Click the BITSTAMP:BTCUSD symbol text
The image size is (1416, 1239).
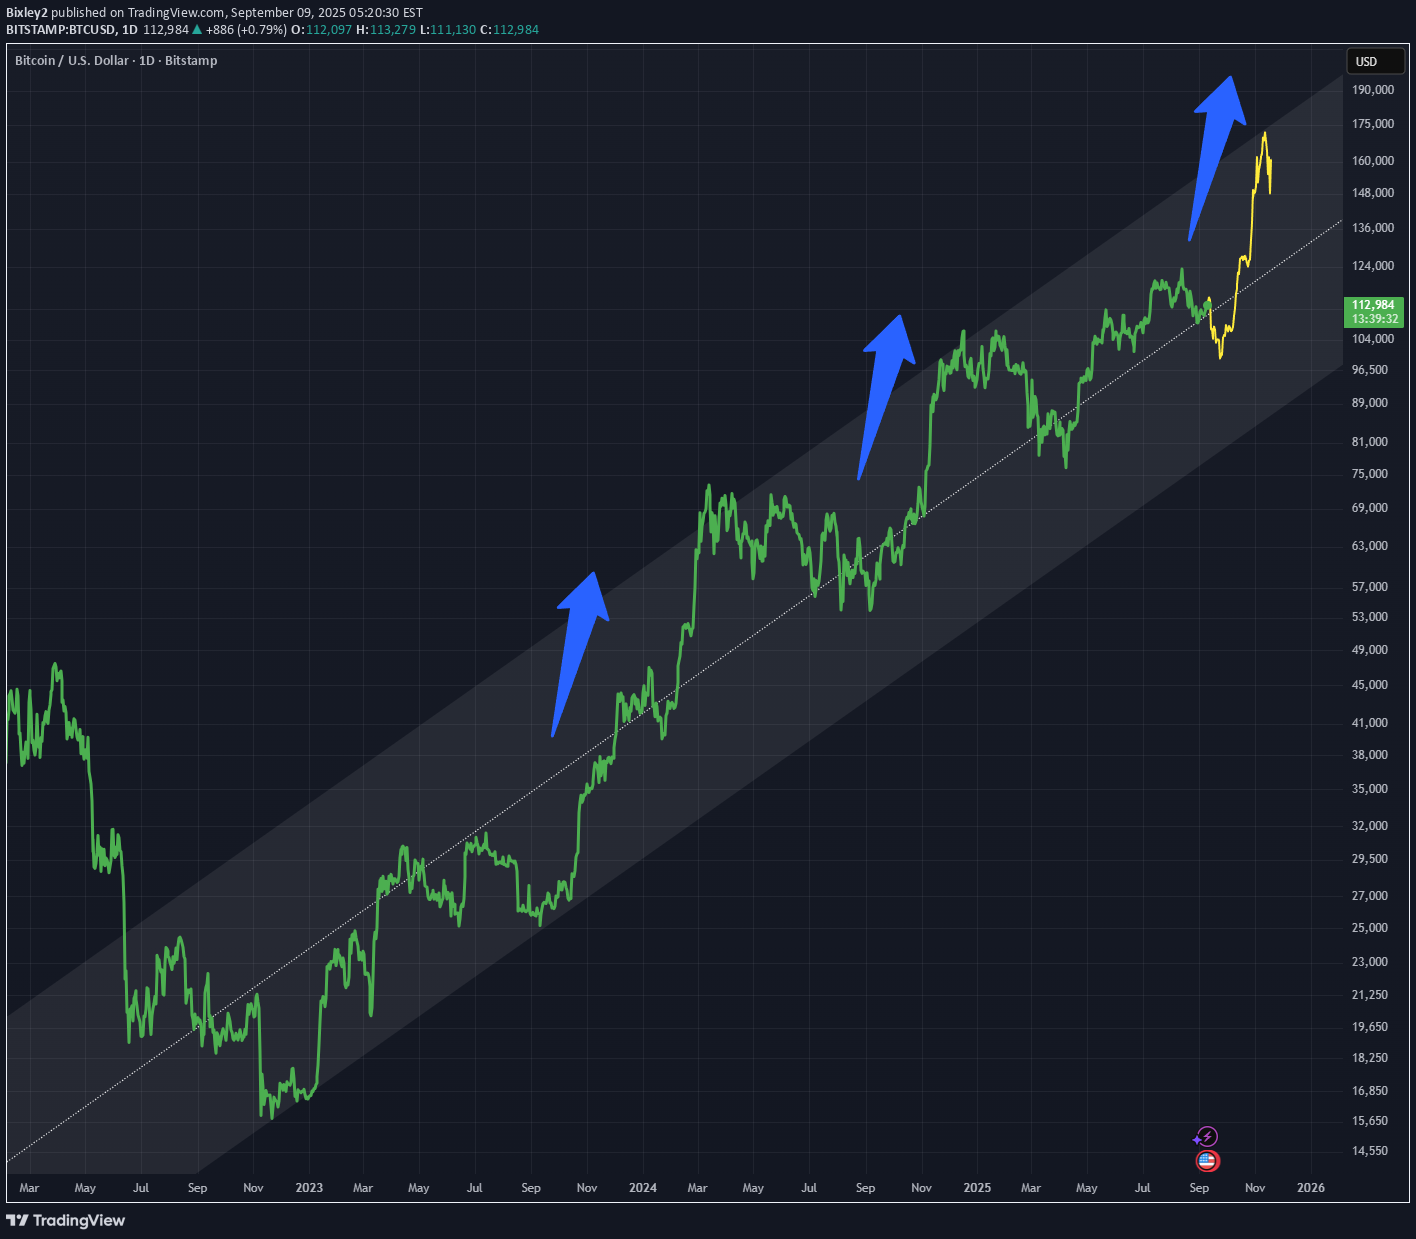coord(61,30)
